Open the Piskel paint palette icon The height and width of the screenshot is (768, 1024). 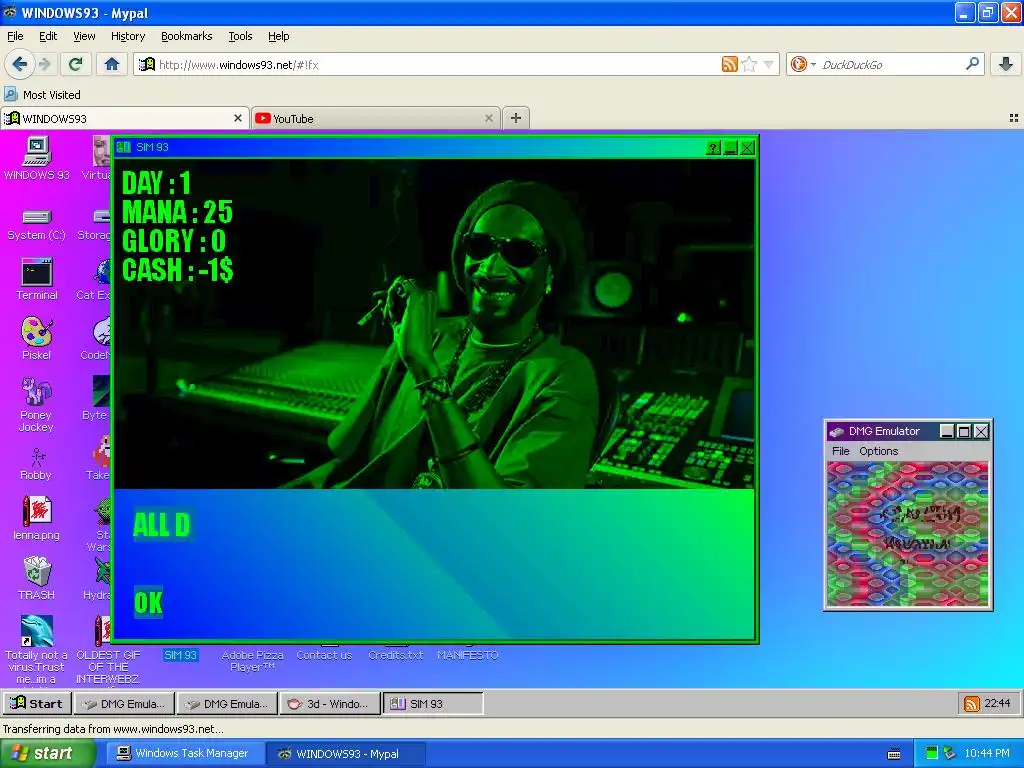coord(37,338)
